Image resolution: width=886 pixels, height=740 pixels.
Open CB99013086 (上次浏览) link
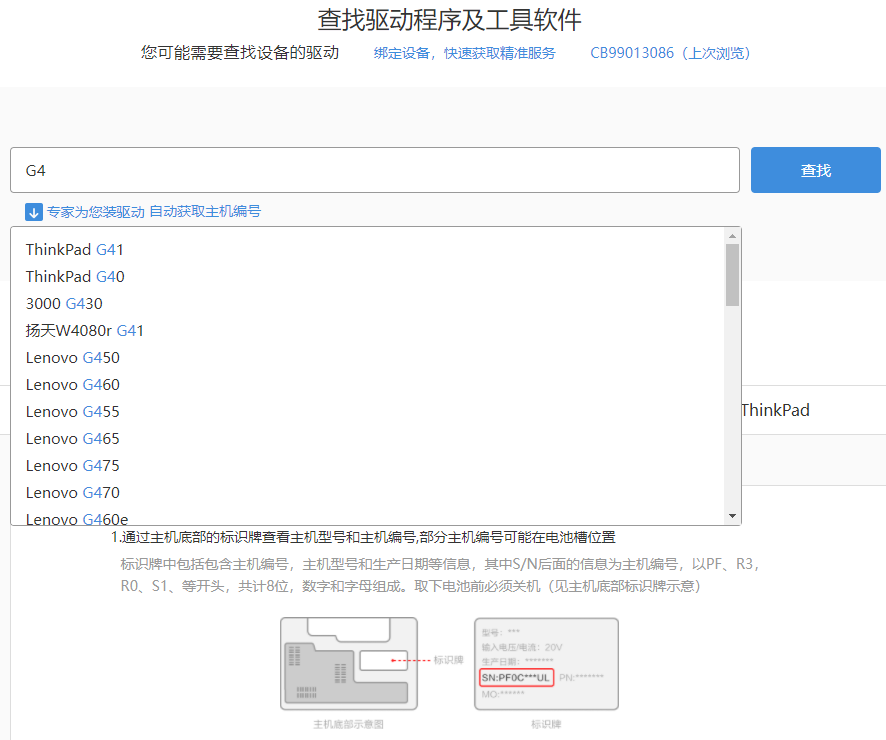(x=670, y=53)
